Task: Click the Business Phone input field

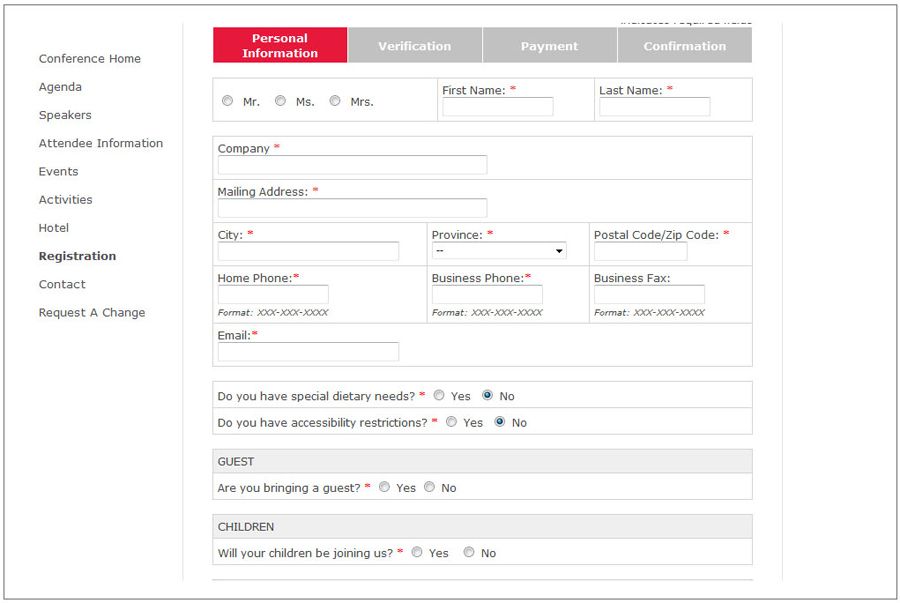Action: 487,294
